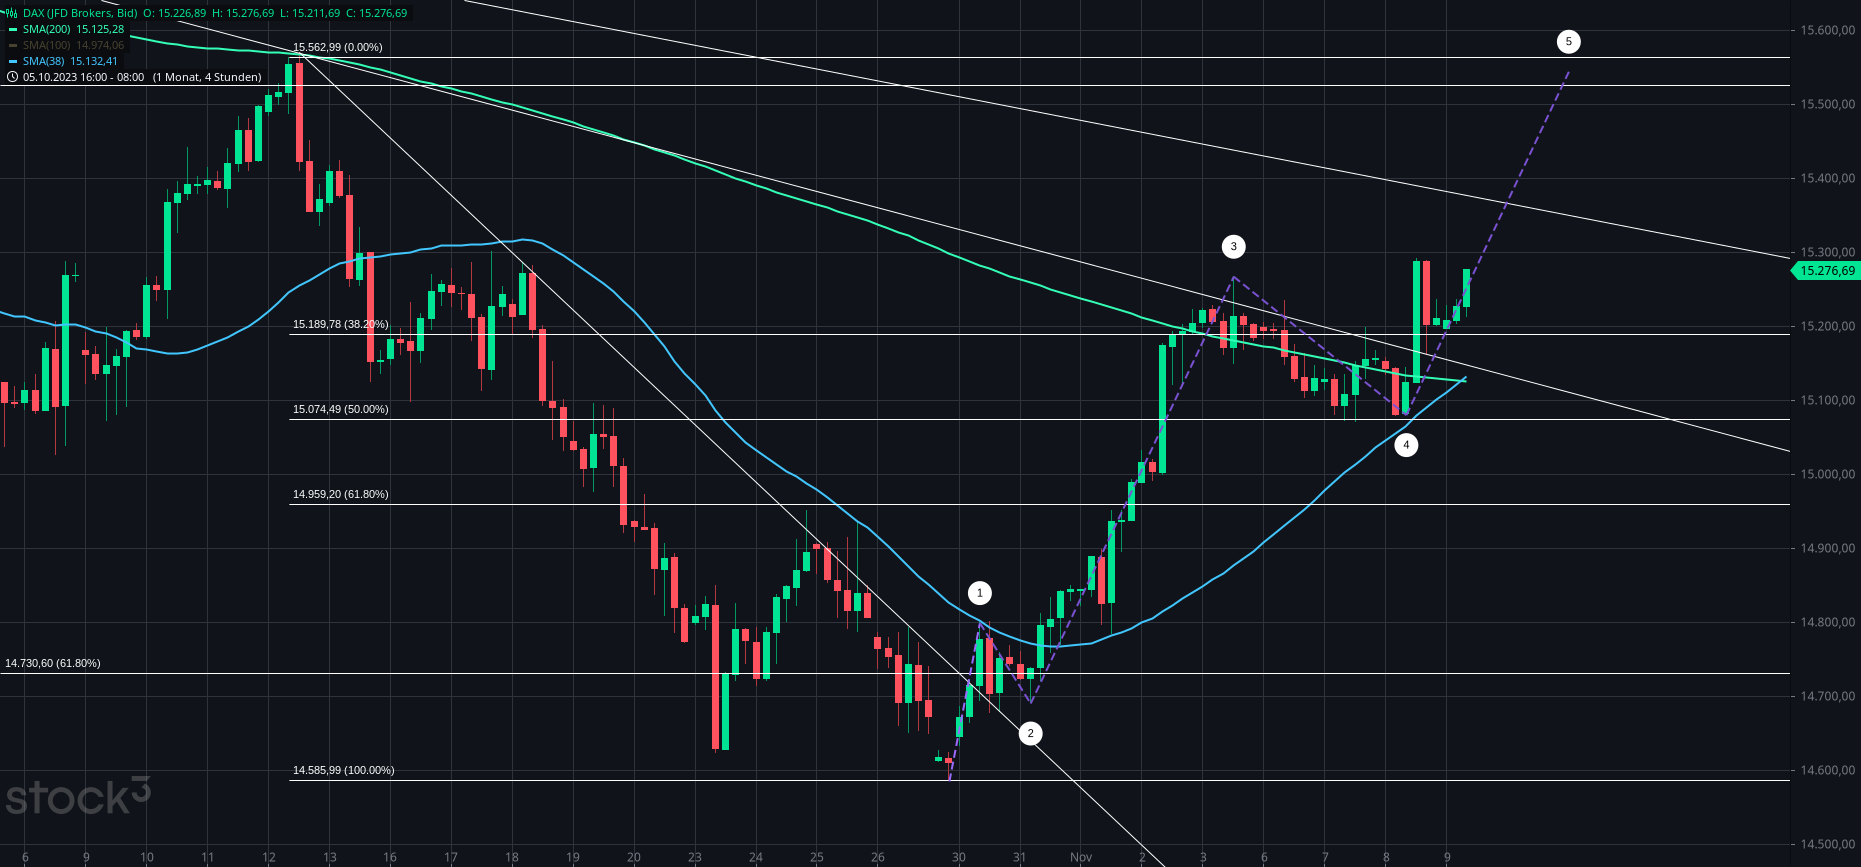
Task: Open the DAX (JFD Brokers, Bid) instrument label
Action: click(x=81, y=14)
